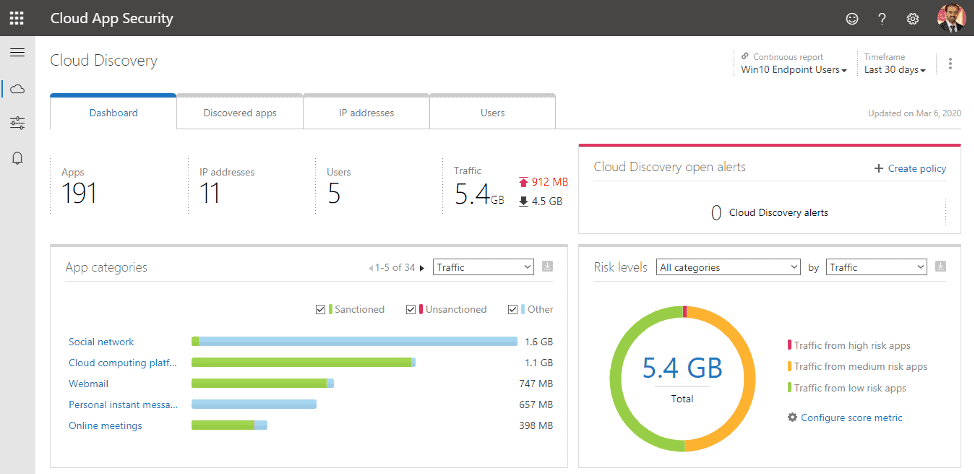
Task: Click the Continuous report link icon
Action: click(x=745, y=56)
